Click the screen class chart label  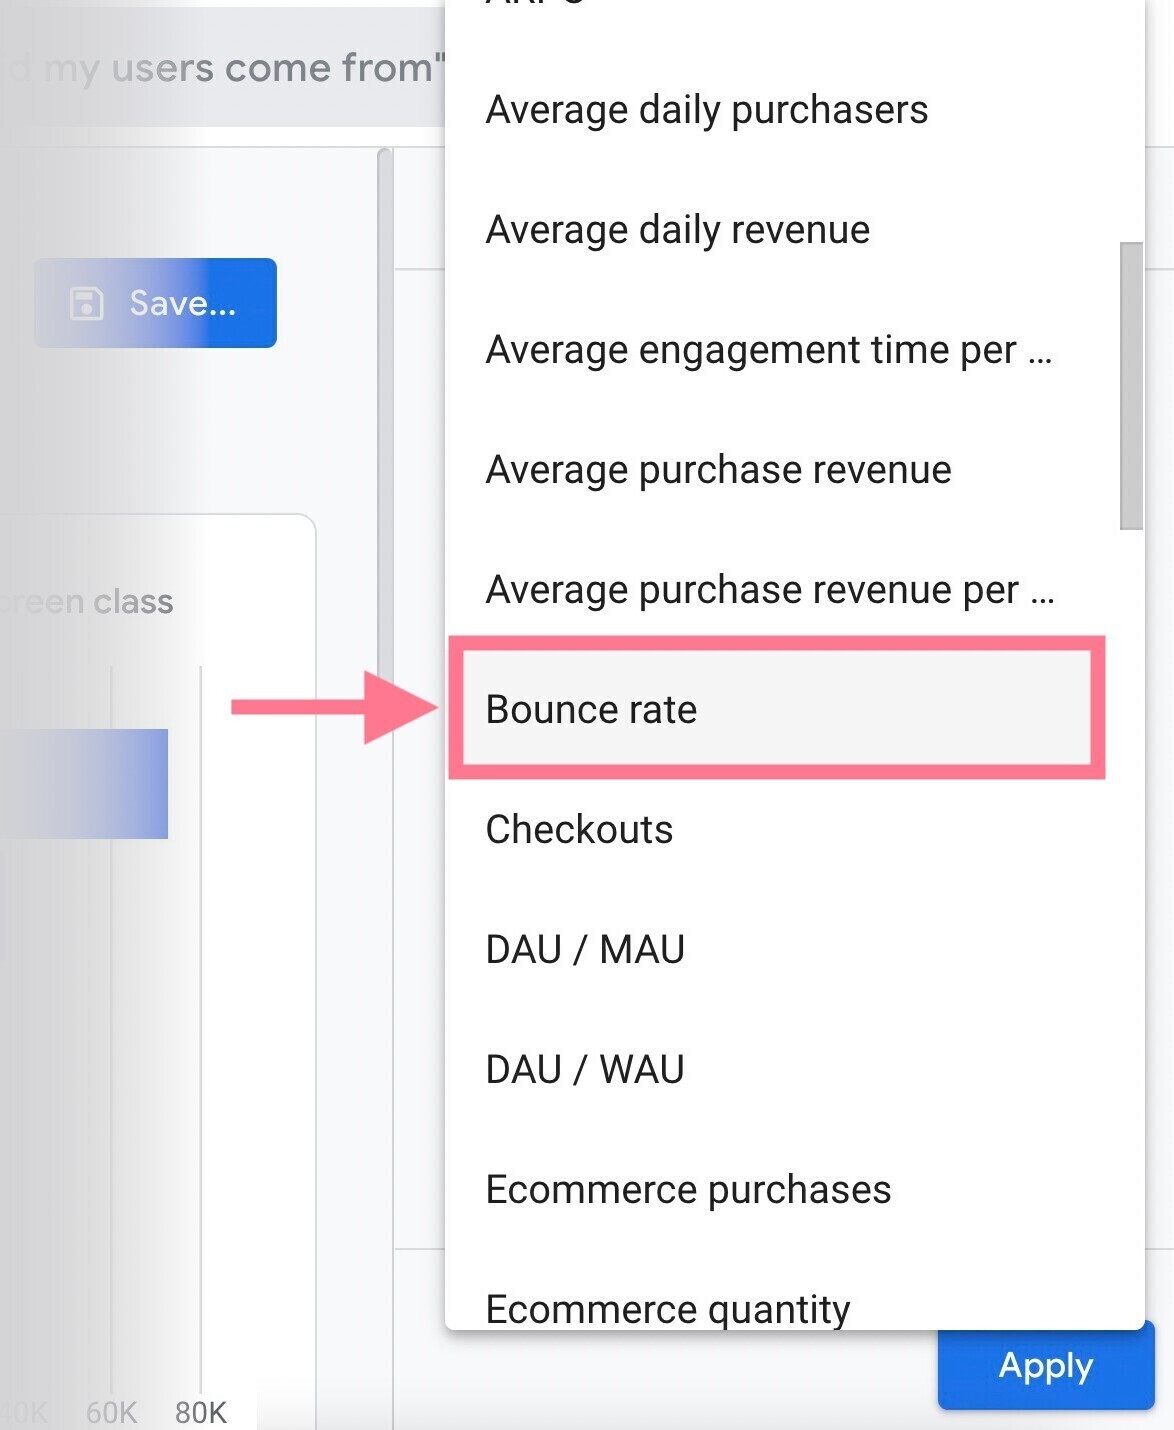pos(87,601)
